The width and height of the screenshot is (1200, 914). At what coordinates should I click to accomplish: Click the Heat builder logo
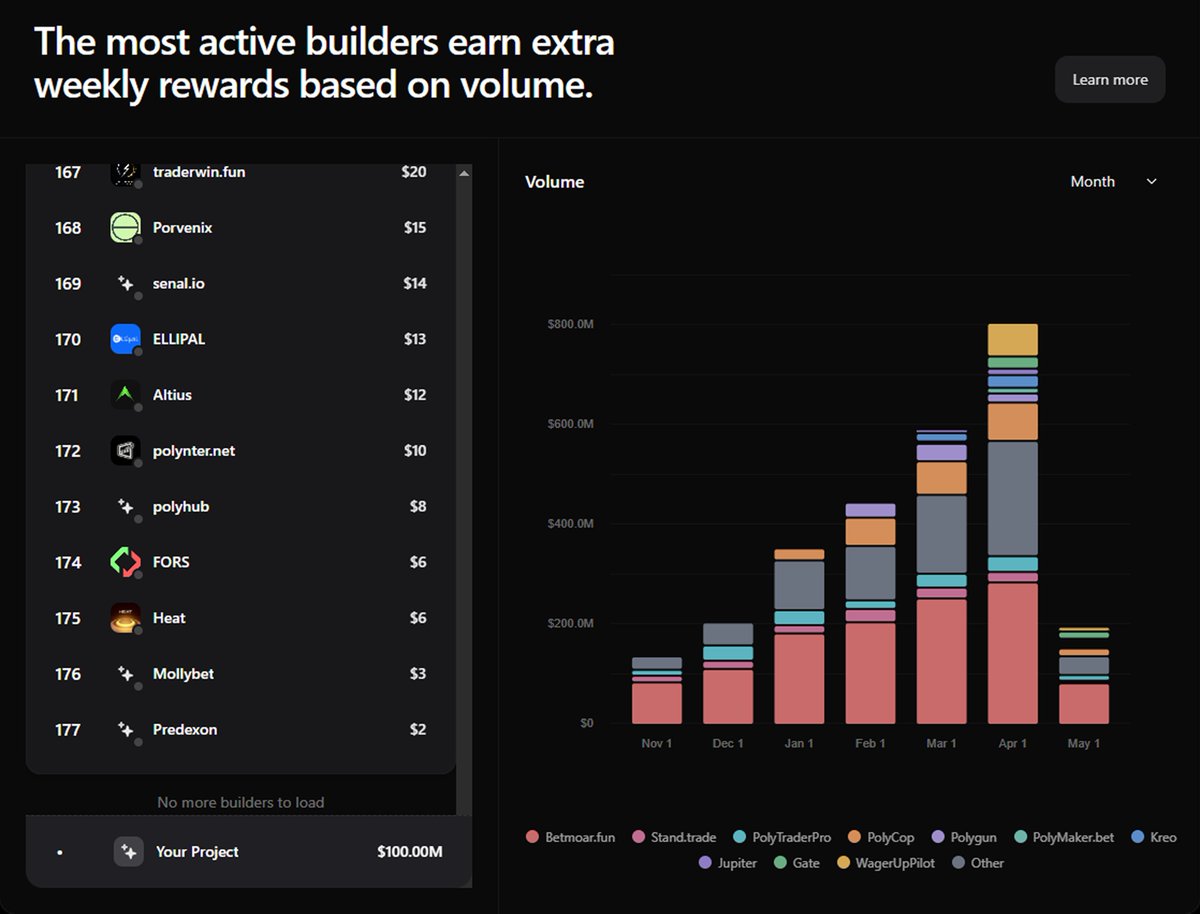(x=125, y=618)
